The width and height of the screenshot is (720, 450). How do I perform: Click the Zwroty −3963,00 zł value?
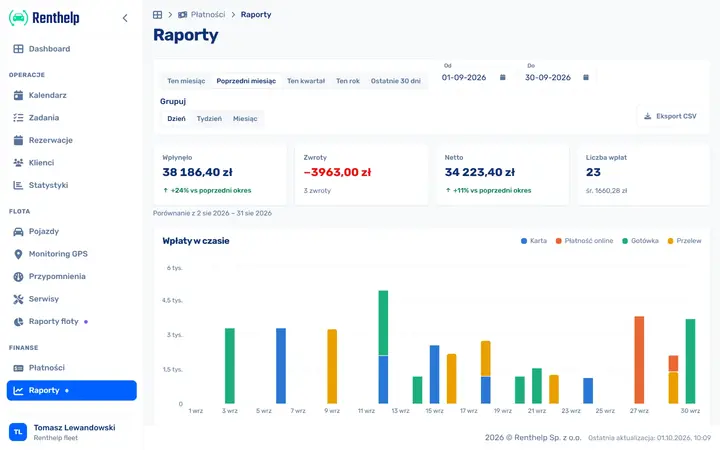tap(338, 172)
